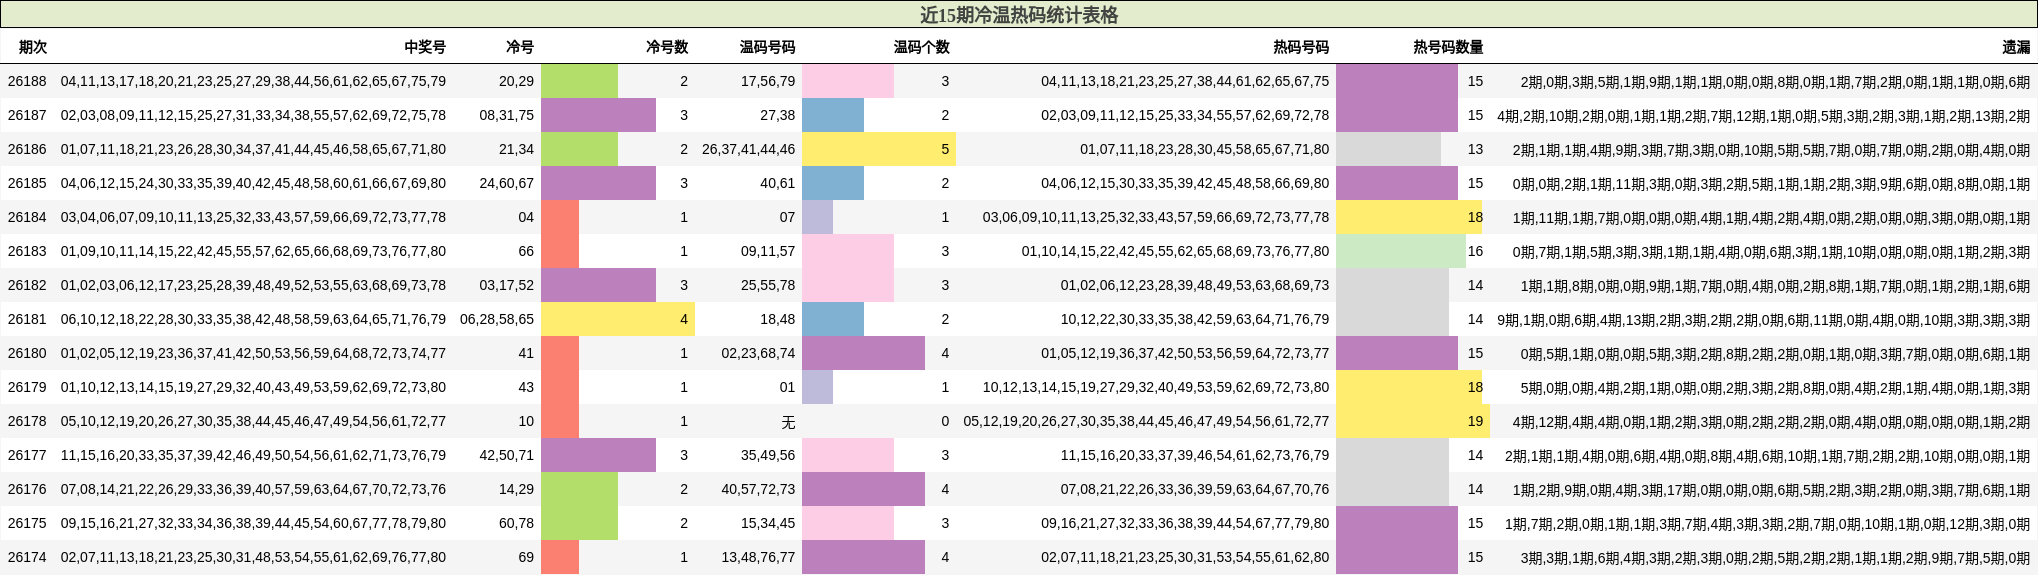Select period number 26178
Screen dimensions: 2038x575
(x=27, y=421)
